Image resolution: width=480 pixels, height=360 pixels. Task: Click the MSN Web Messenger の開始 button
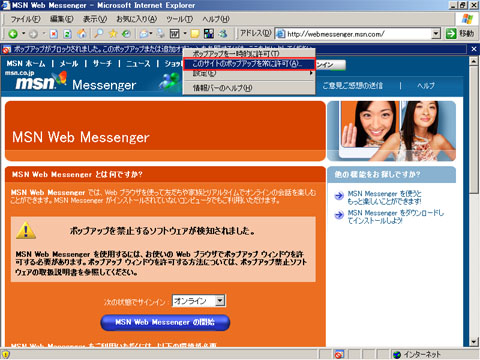click(165, 322)
